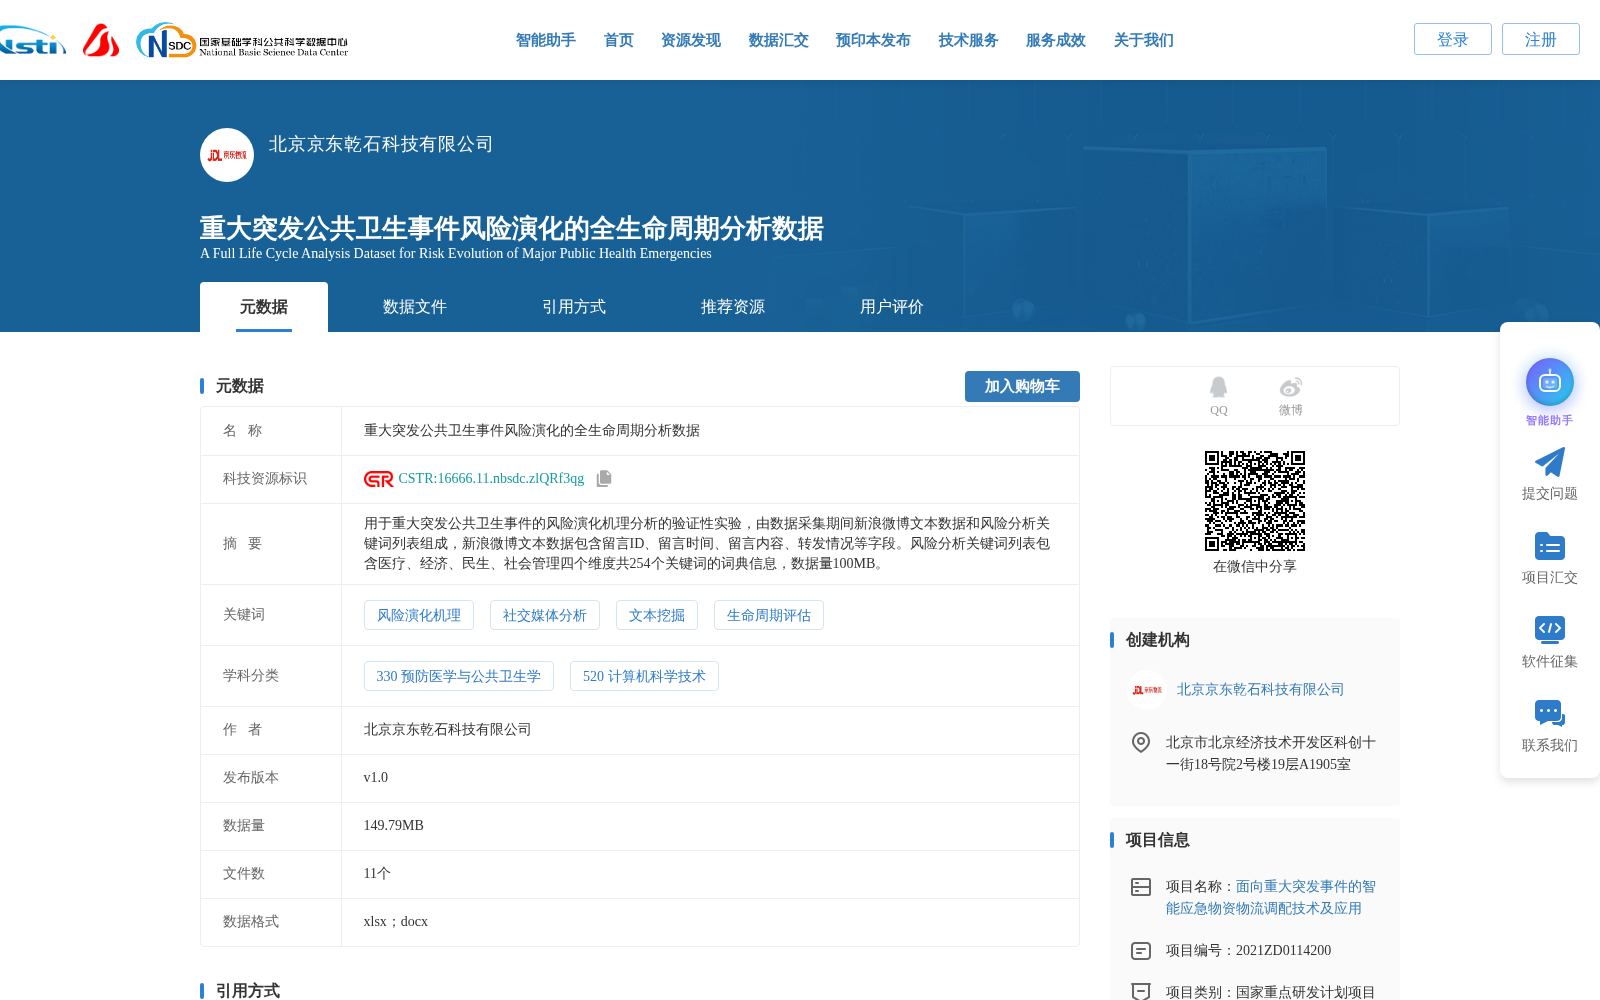Open 资源发现 navigation menu
Screen dimensions: 1600x1000
click(691, 40)
